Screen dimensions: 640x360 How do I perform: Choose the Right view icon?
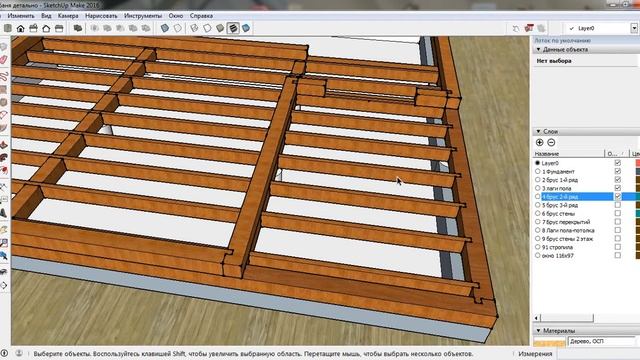[x=59, y=28]
